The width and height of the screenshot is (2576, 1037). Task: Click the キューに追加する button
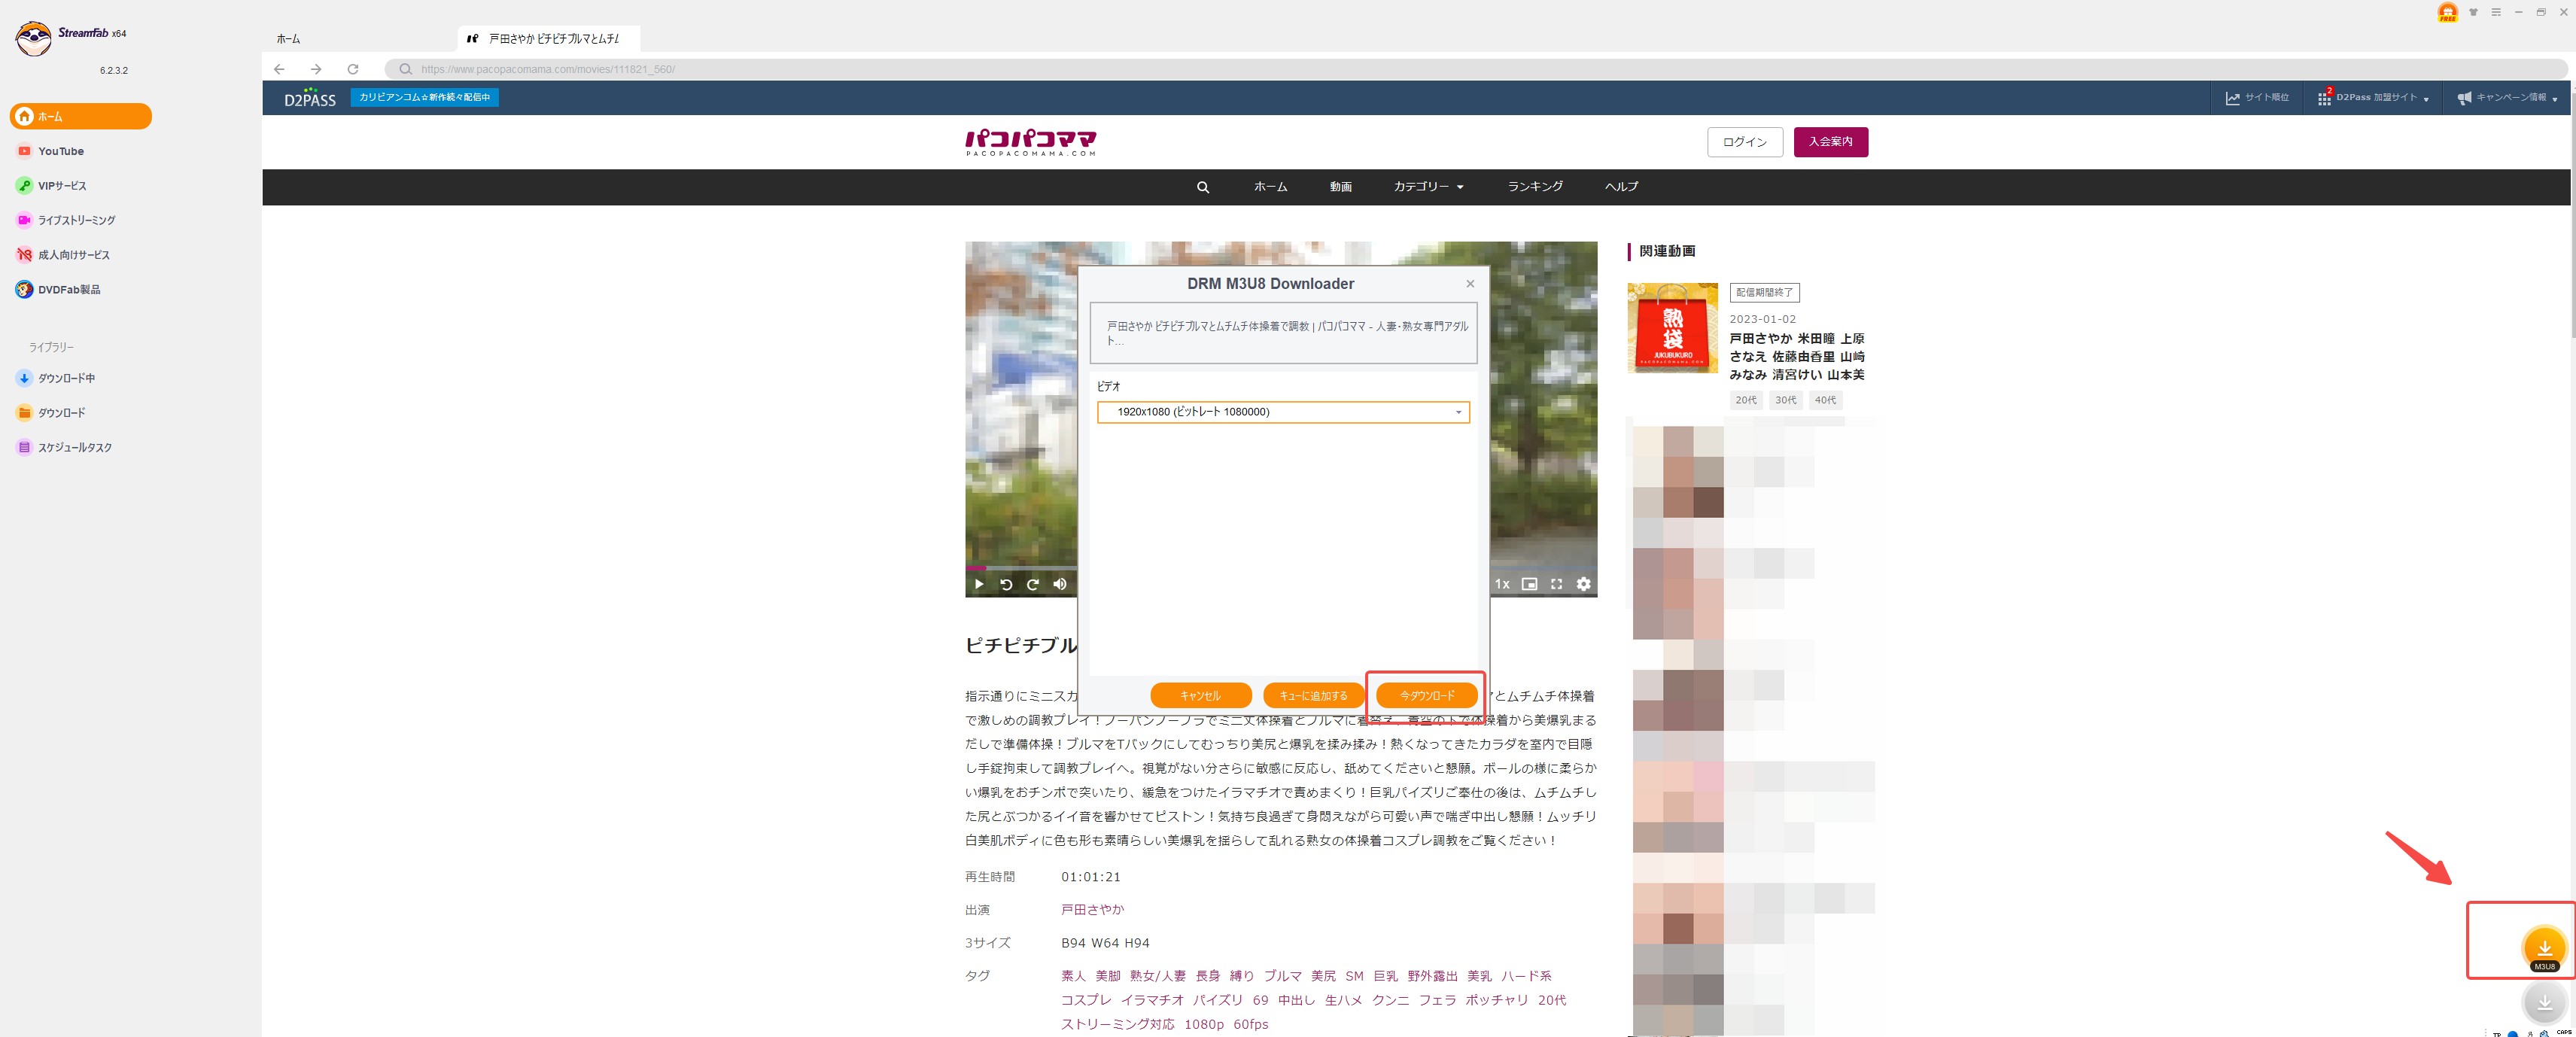[1313, 695]
